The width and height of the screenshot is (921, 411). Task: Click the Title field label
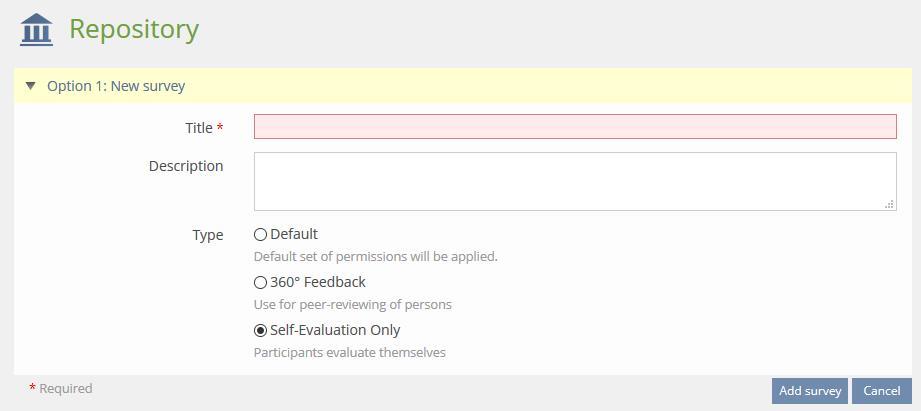pyautogui.click(x=199, y=128)
